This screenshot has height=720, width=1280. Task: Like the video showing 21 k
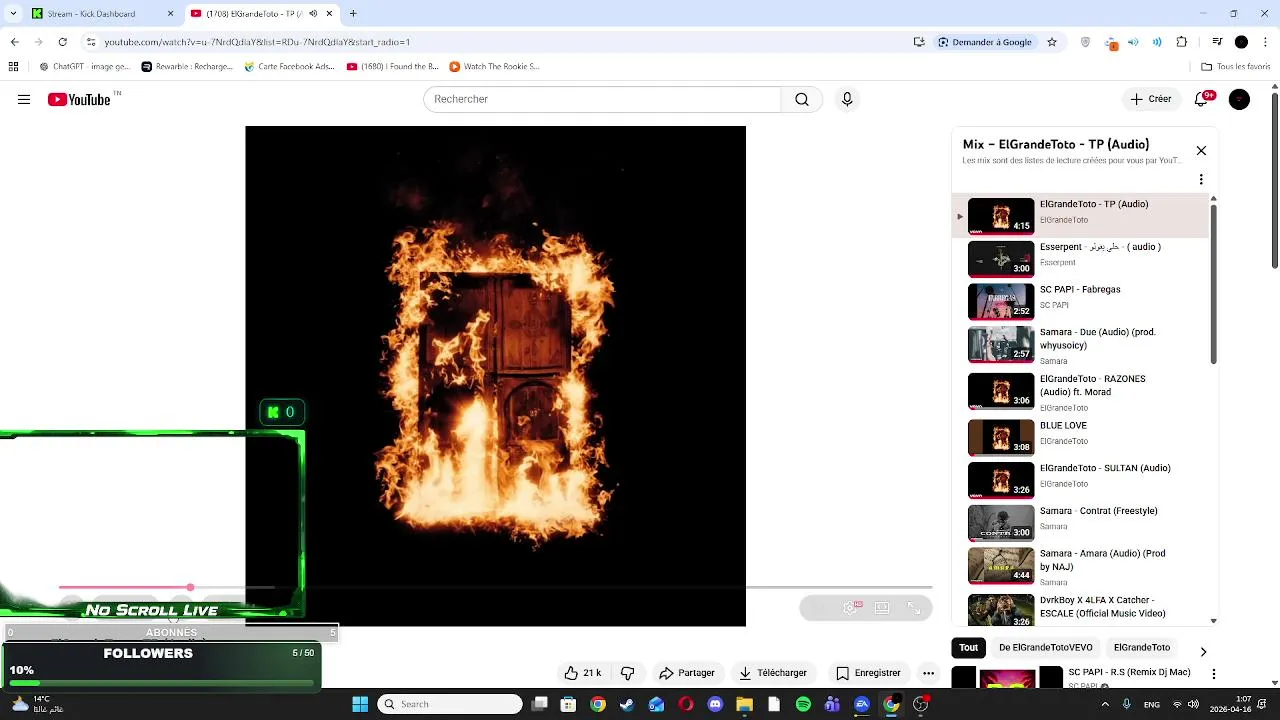coord(583,673)
